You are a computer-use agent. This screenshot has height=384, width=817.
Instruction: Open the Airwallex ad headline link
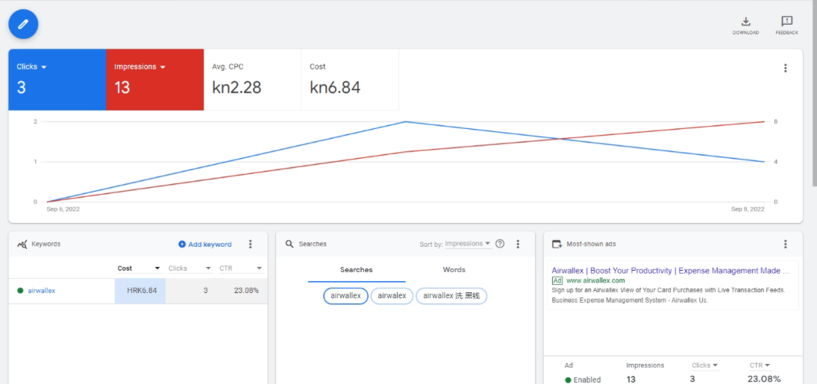[671, 271]
